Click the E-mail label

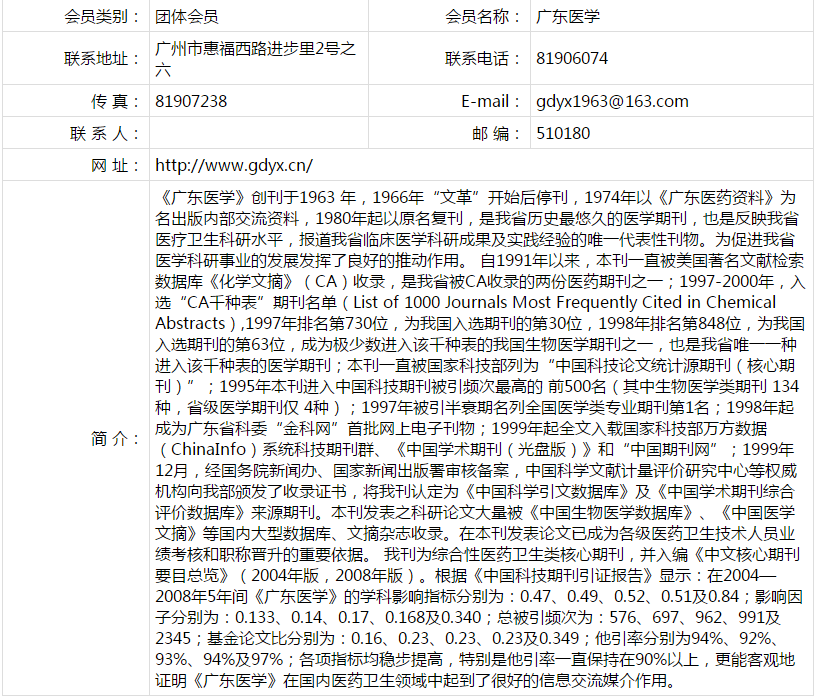[x=490, y=101]
